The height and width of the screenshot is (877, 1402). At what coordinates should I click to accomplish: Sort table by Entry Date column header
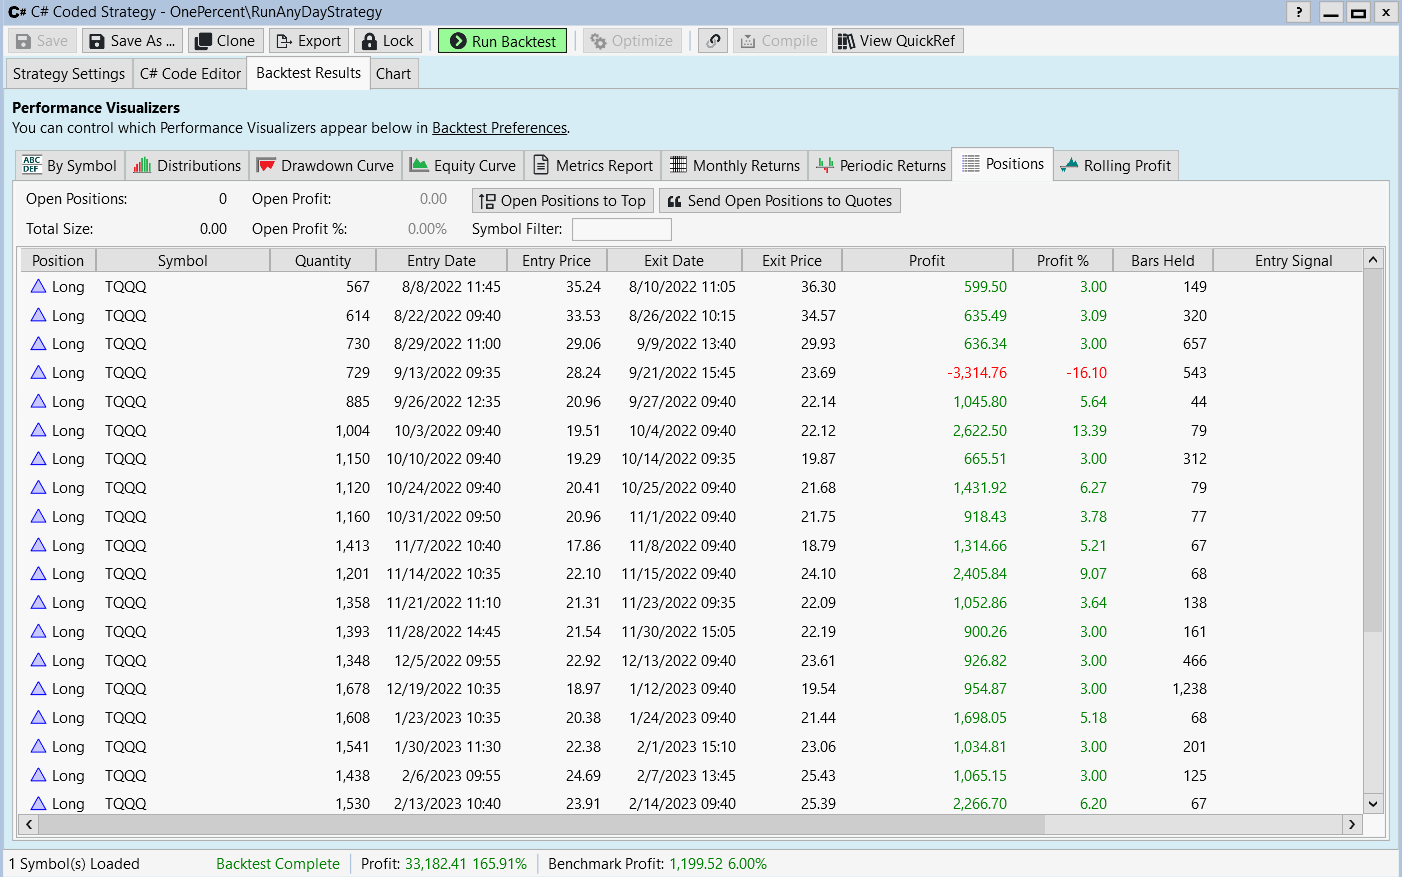[441, 261]
